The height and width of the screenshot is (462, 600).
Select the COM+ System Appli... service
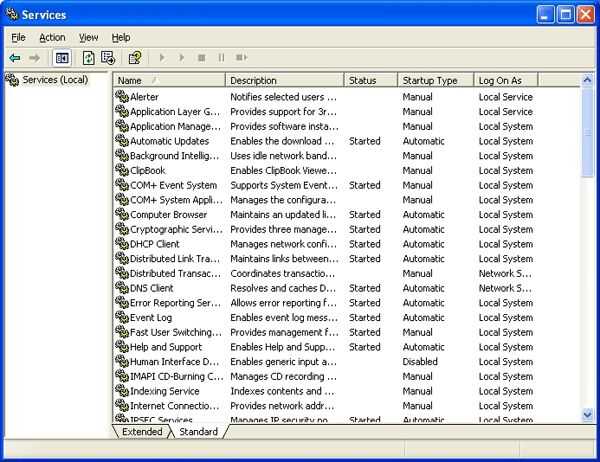(x=176, y=200)
